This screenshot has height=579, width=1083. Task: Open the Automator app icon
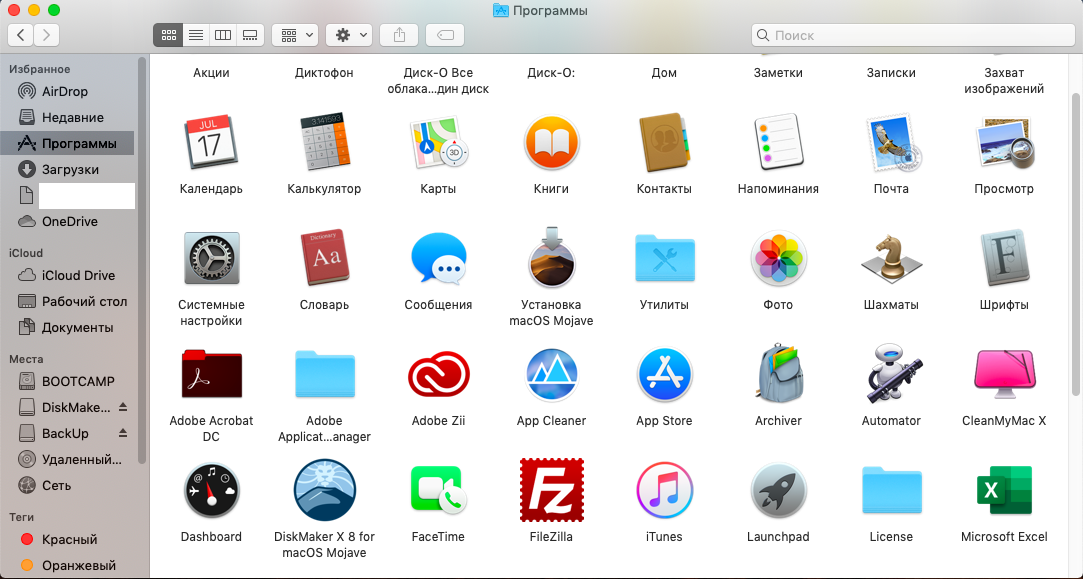891,373
